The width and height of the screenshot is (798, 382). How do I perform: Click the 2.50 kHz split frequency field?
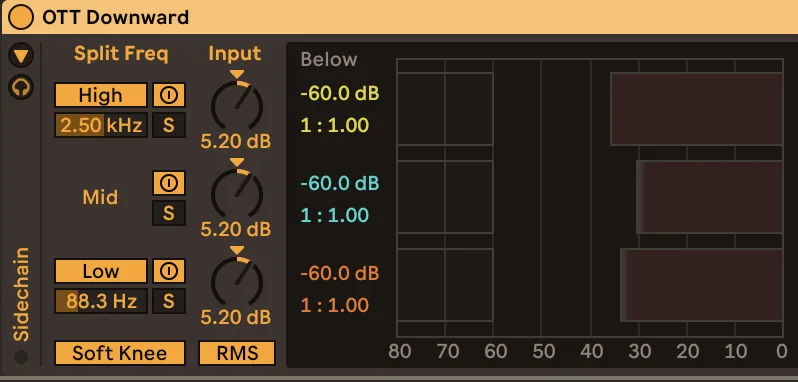coord(101,125)
